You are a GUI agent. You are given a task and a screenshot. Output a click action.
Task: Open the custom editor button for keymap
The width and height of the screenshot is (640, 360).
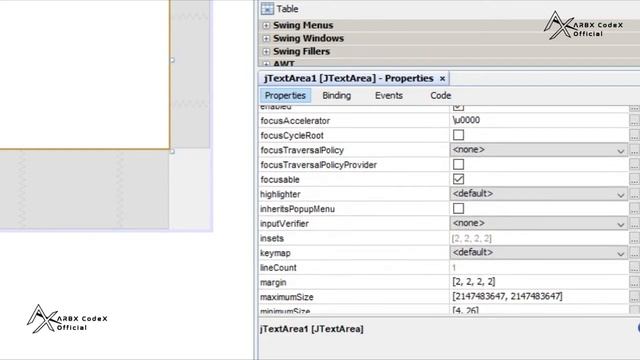634,253
